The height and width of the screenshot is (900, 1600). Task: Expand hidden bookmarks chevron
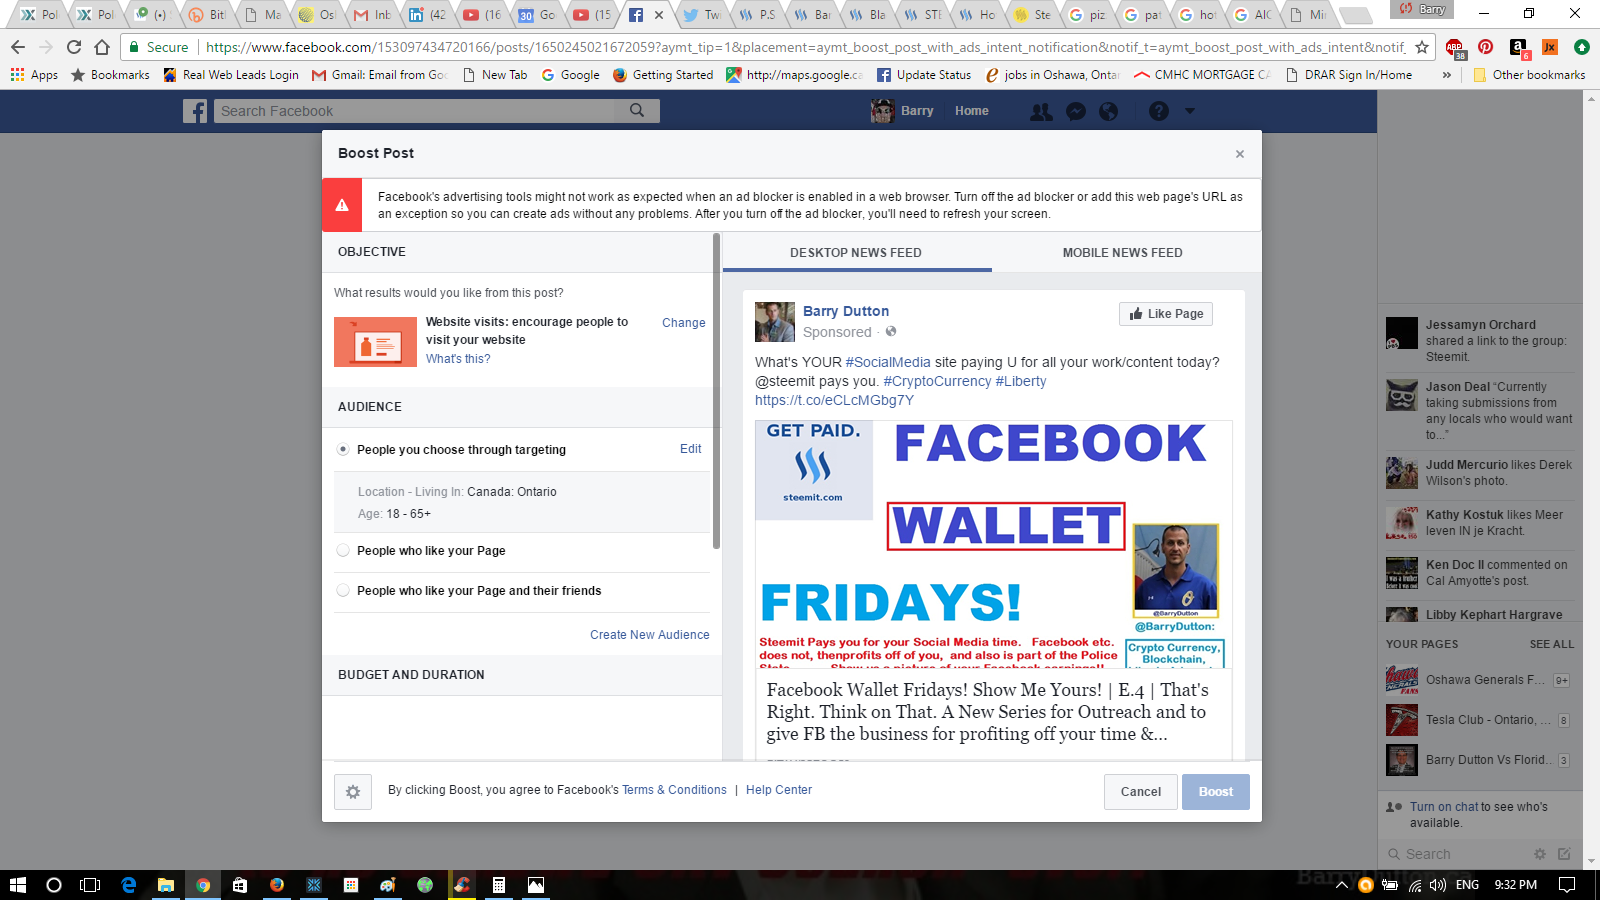pyautogui.click(x=1446, y=75)
